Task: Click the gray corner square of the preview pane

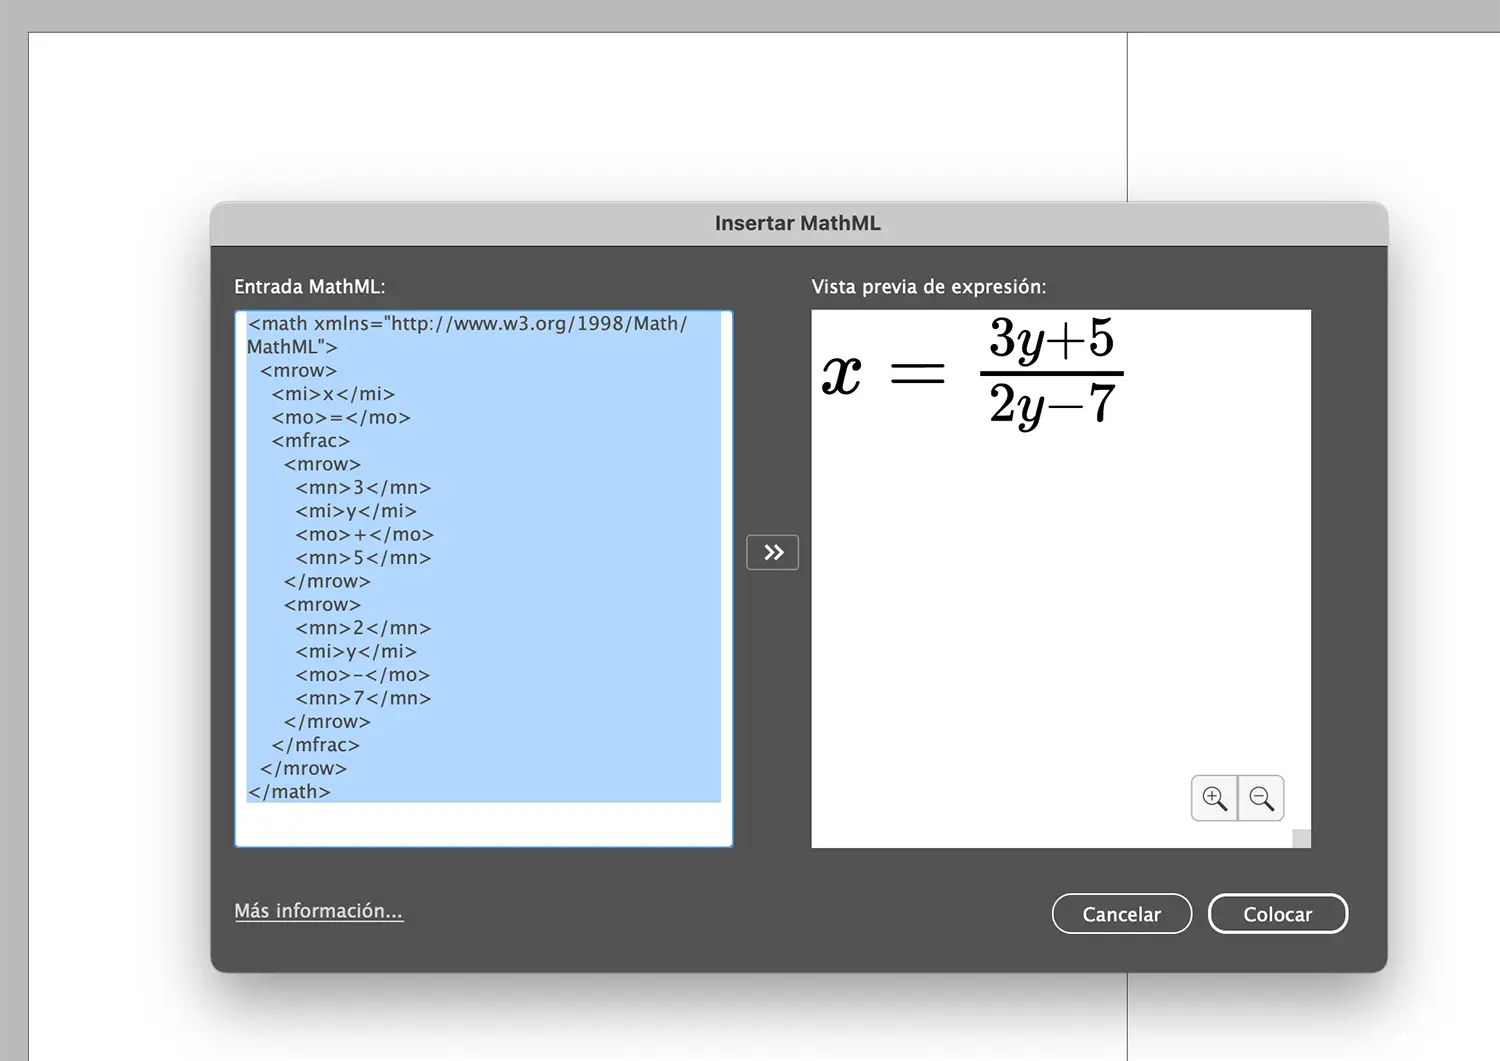Action: click(1301, 838)
